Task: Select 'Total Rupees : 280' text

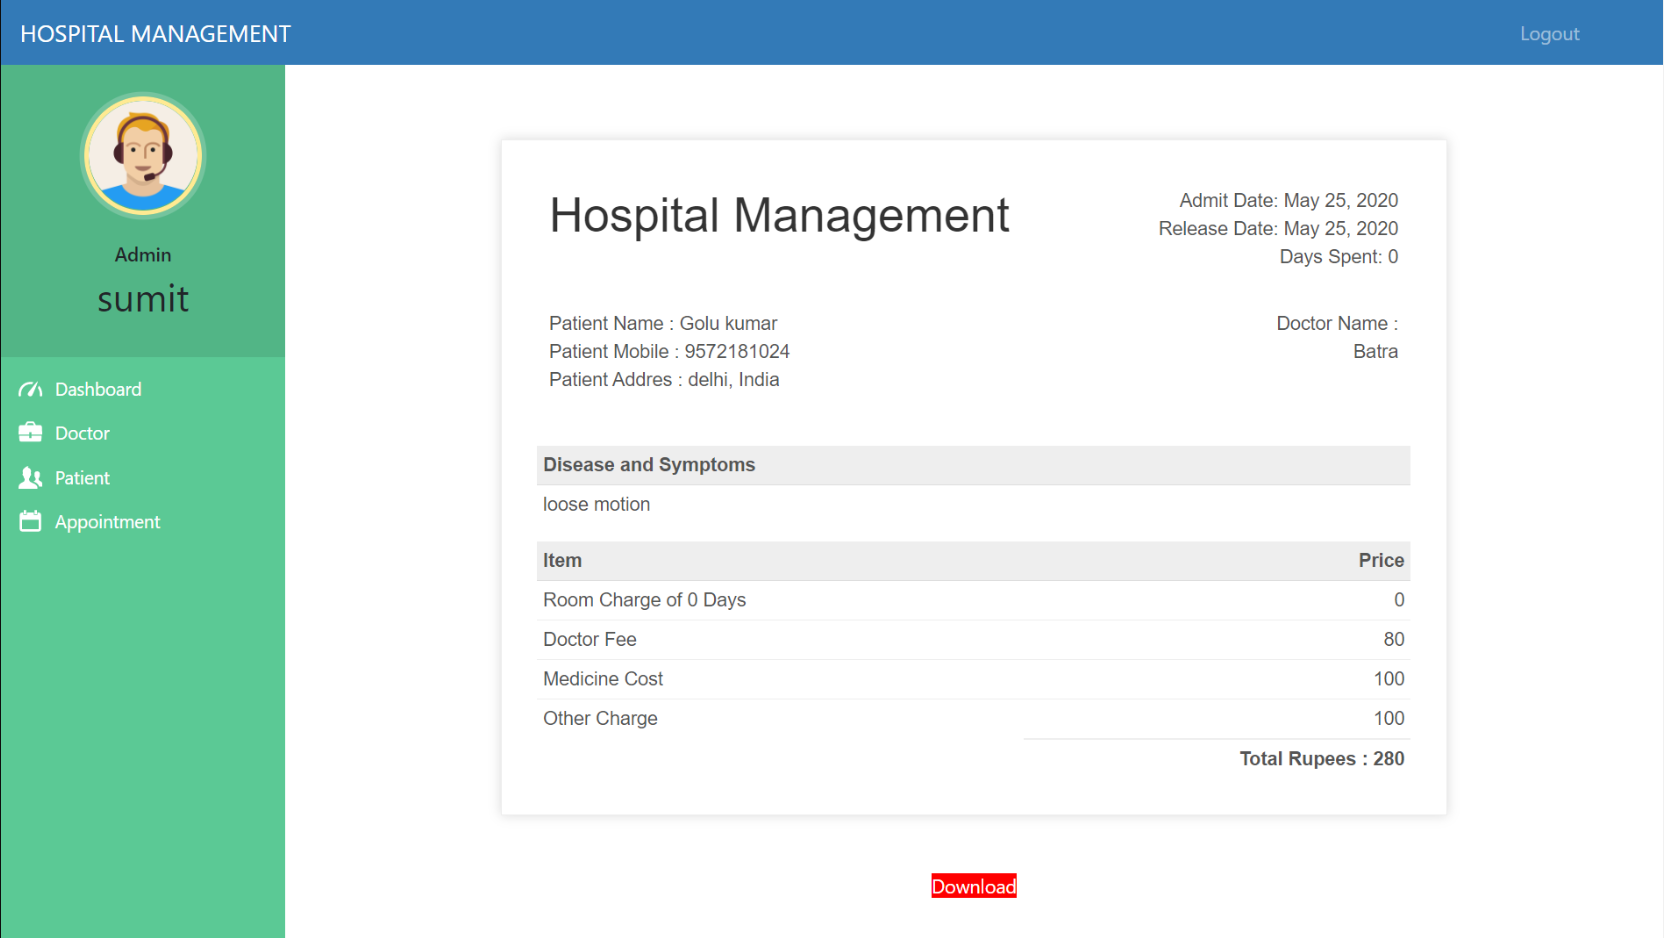Action: (1322, 758)
